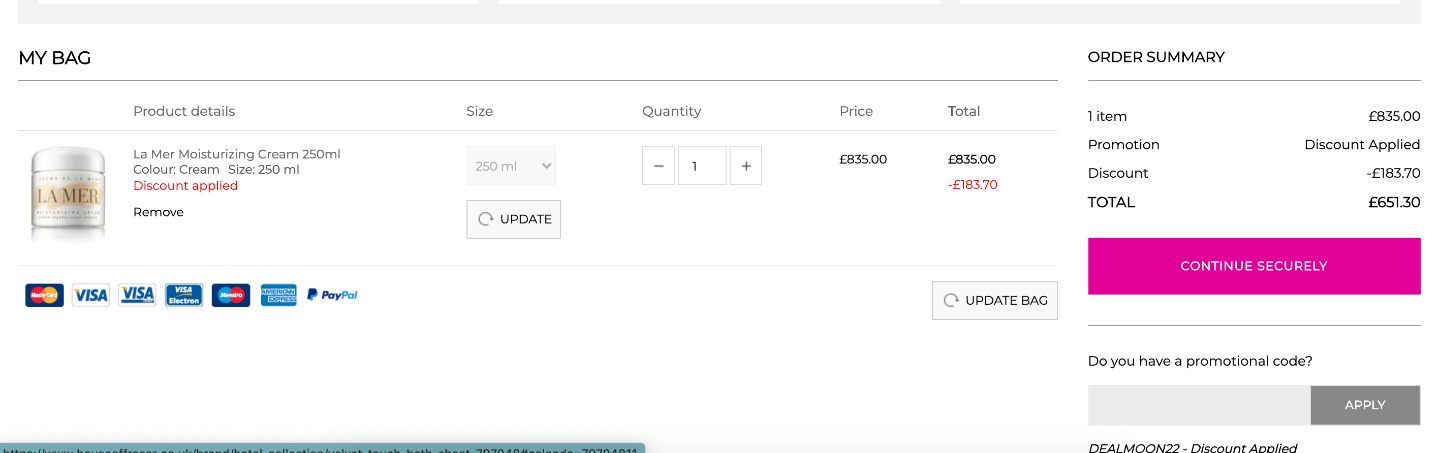1440x453 pixels.
Task: Click the -£183.70 discount in order summary
Action: tap(1393, 173)
